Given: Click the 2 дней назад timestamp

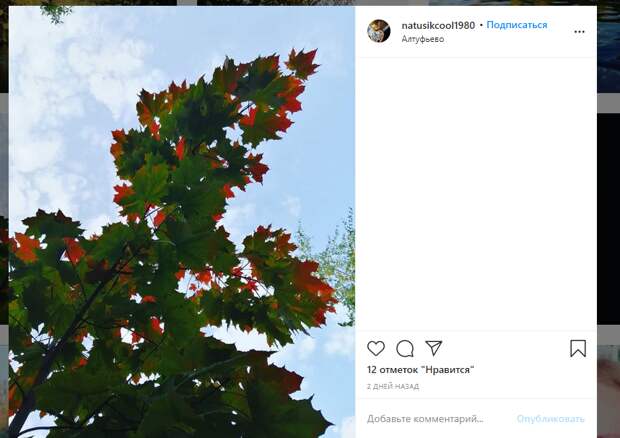Looking at the screenshot, I should click(x=393, y=386).
